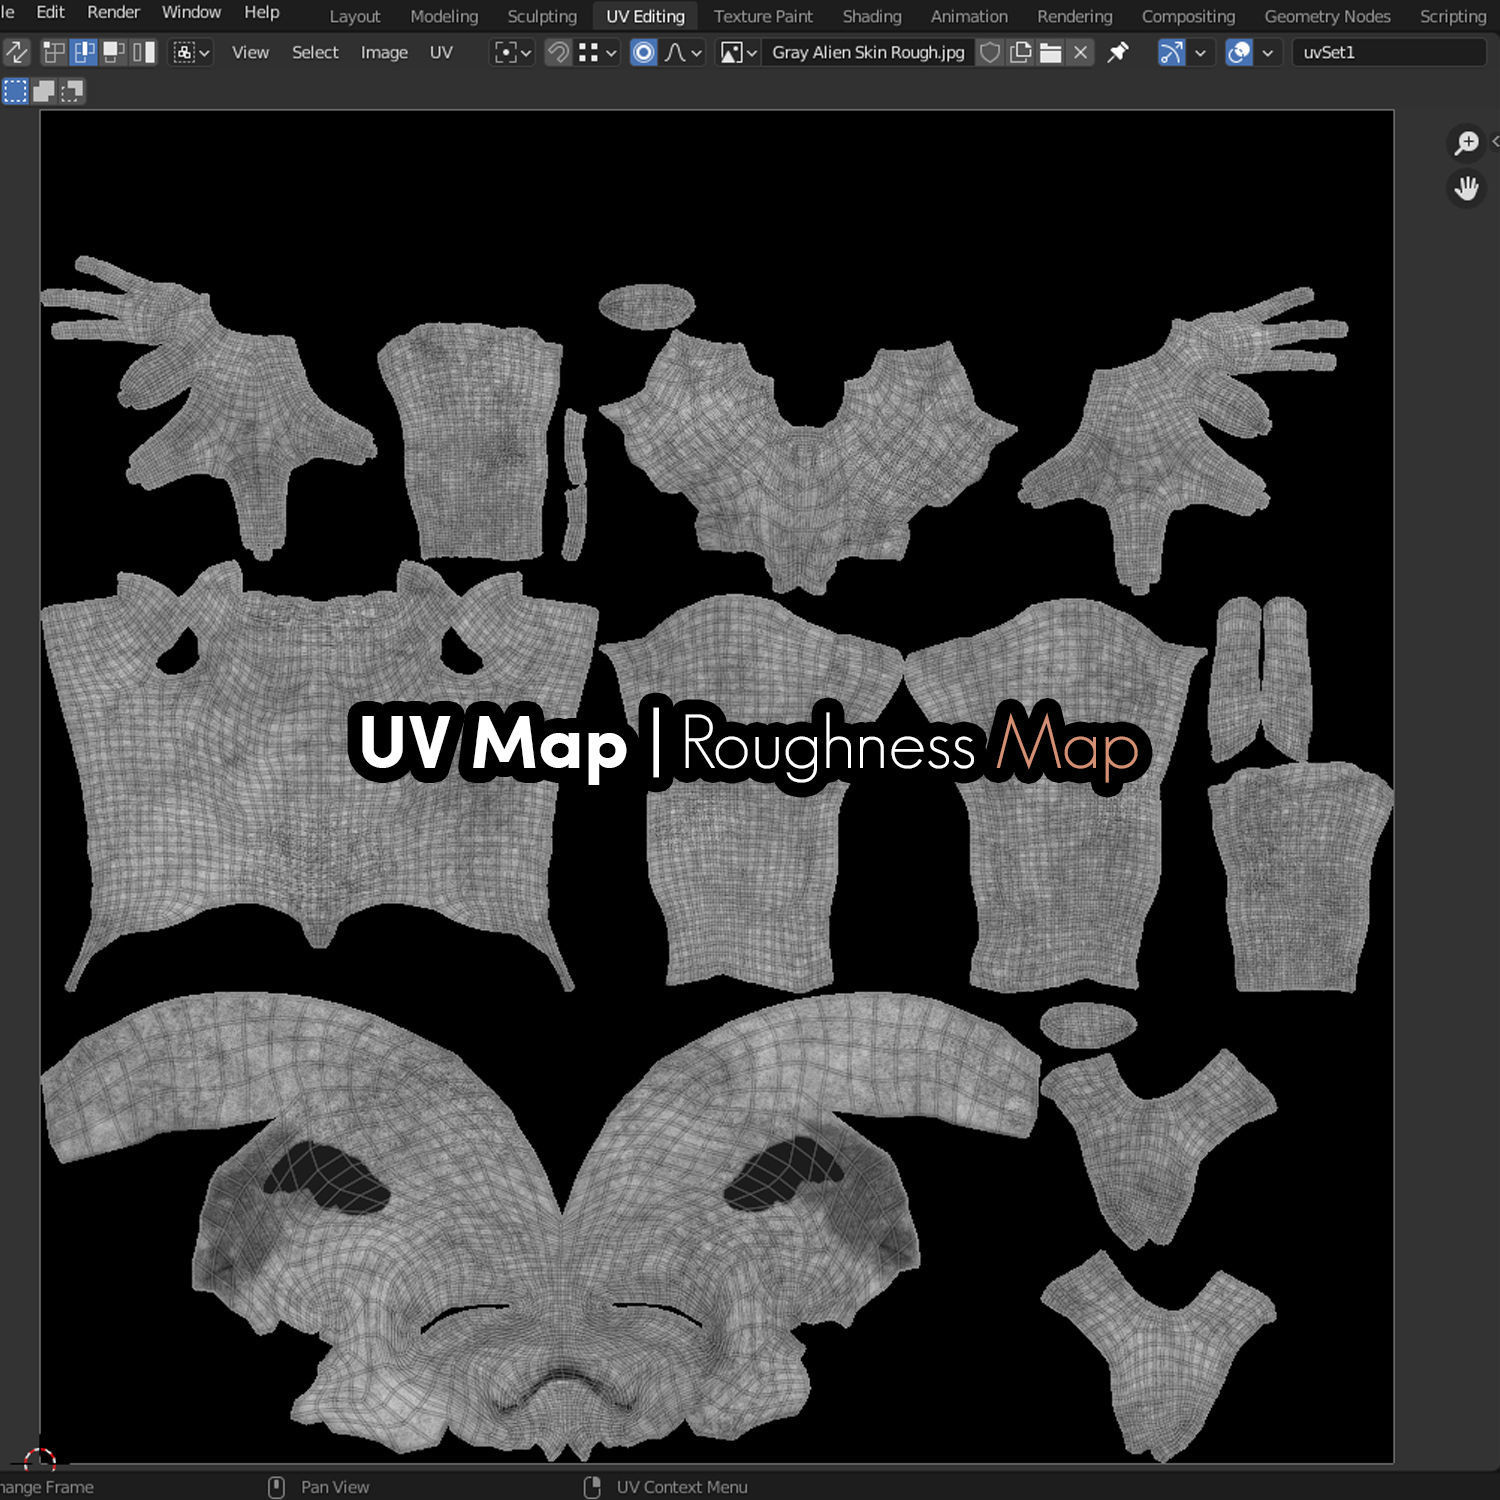1500x1500 pixels.
Task: Click mouse icon beside Pan View
Action: point(277,1487)
